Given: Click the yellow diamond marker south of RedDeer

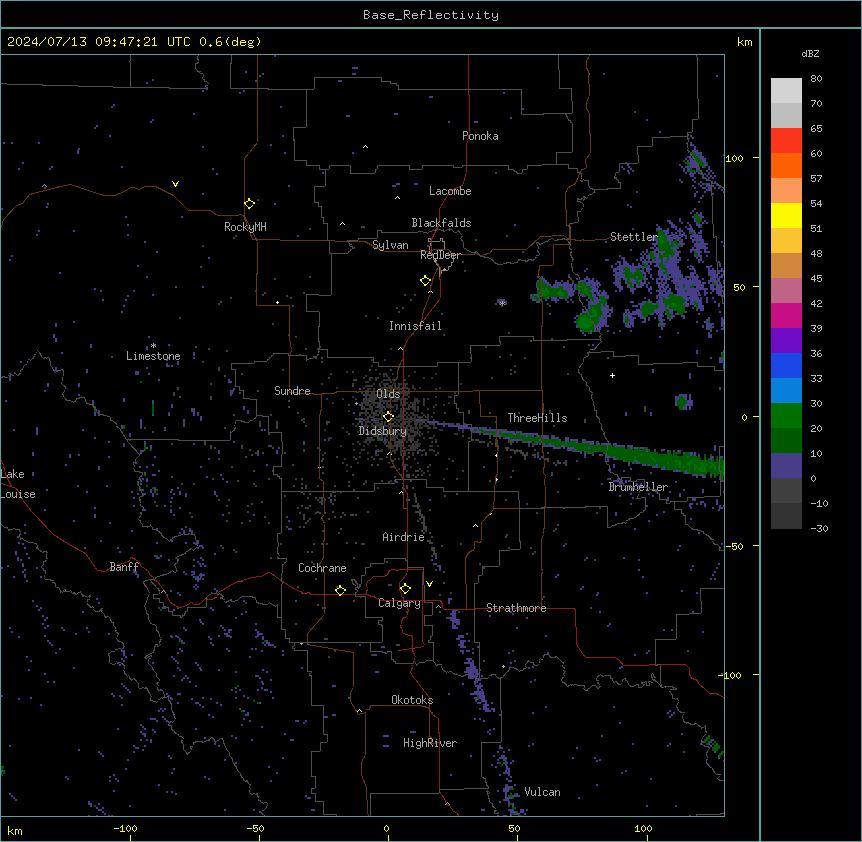Looking at the screenshot, I should [x=425, y=281].
